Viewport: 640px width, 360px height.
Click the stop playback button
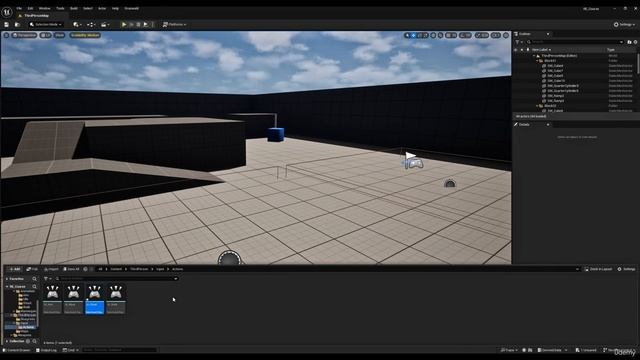[x=138, y=24]
